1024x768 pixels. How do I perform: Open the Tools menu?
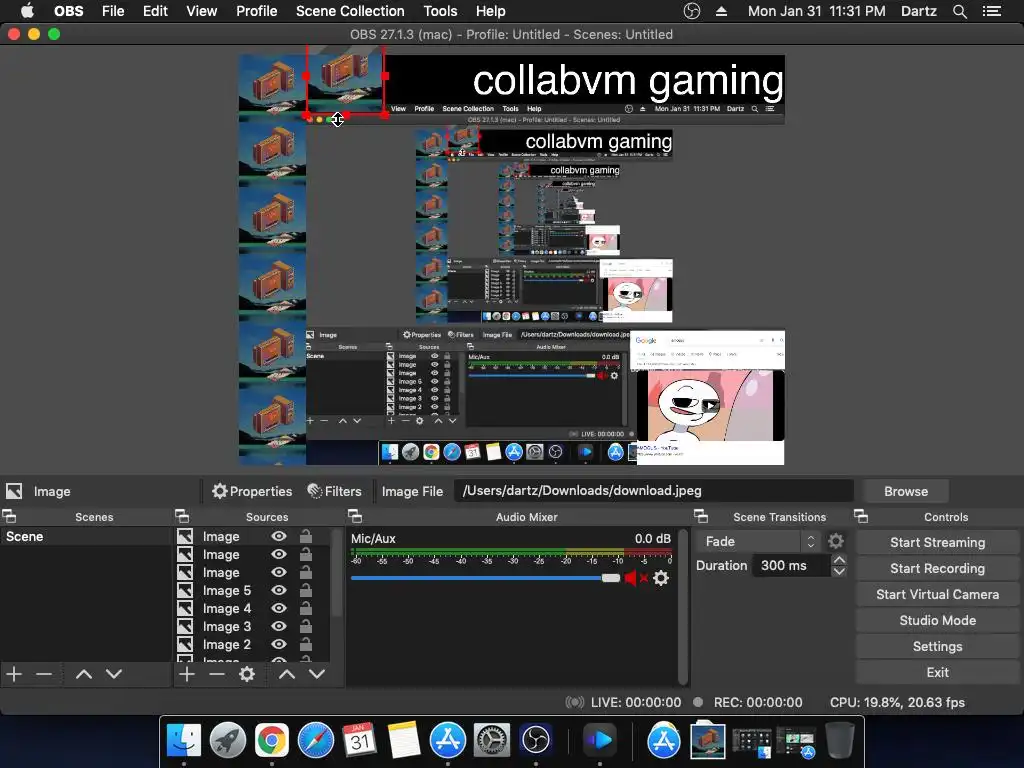(440, 11)
